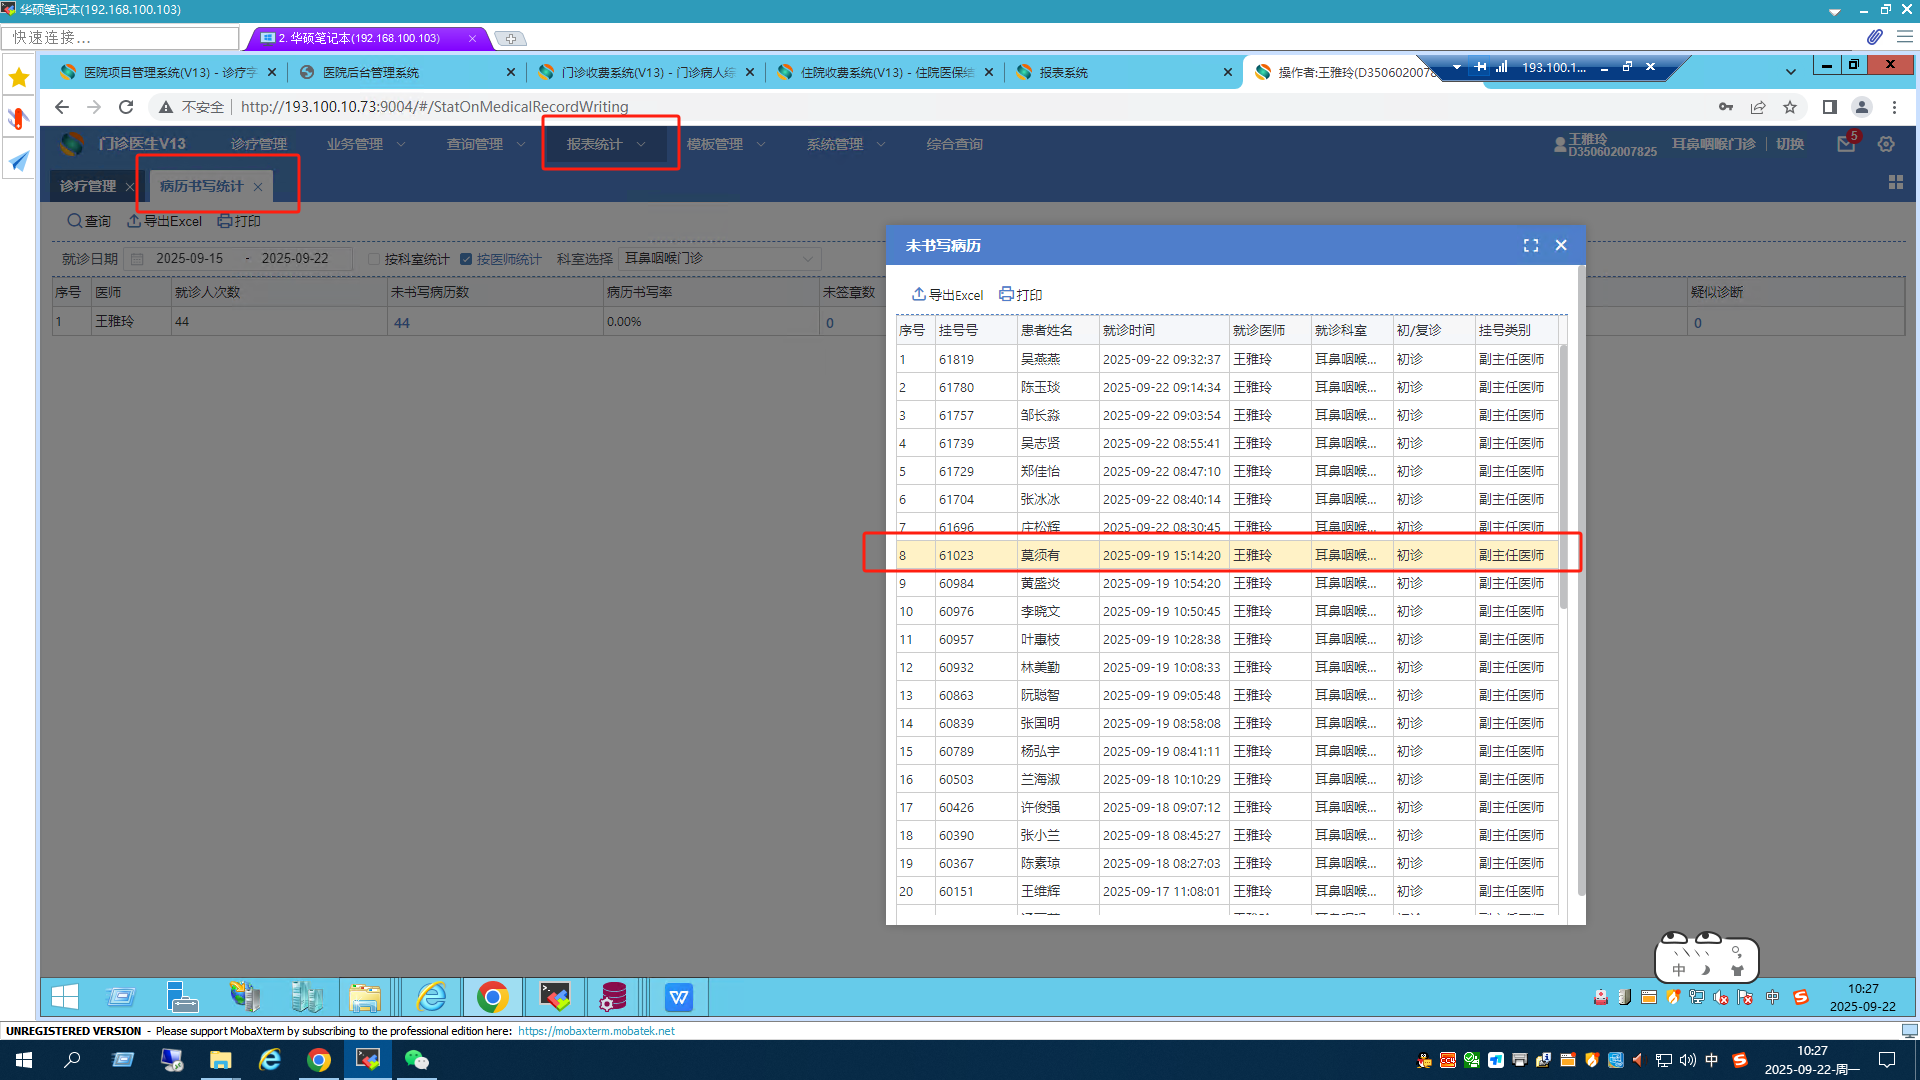Click the 打印 printer icon in the dialog
1920x1080 pixels.
[x=1006, y=295]
